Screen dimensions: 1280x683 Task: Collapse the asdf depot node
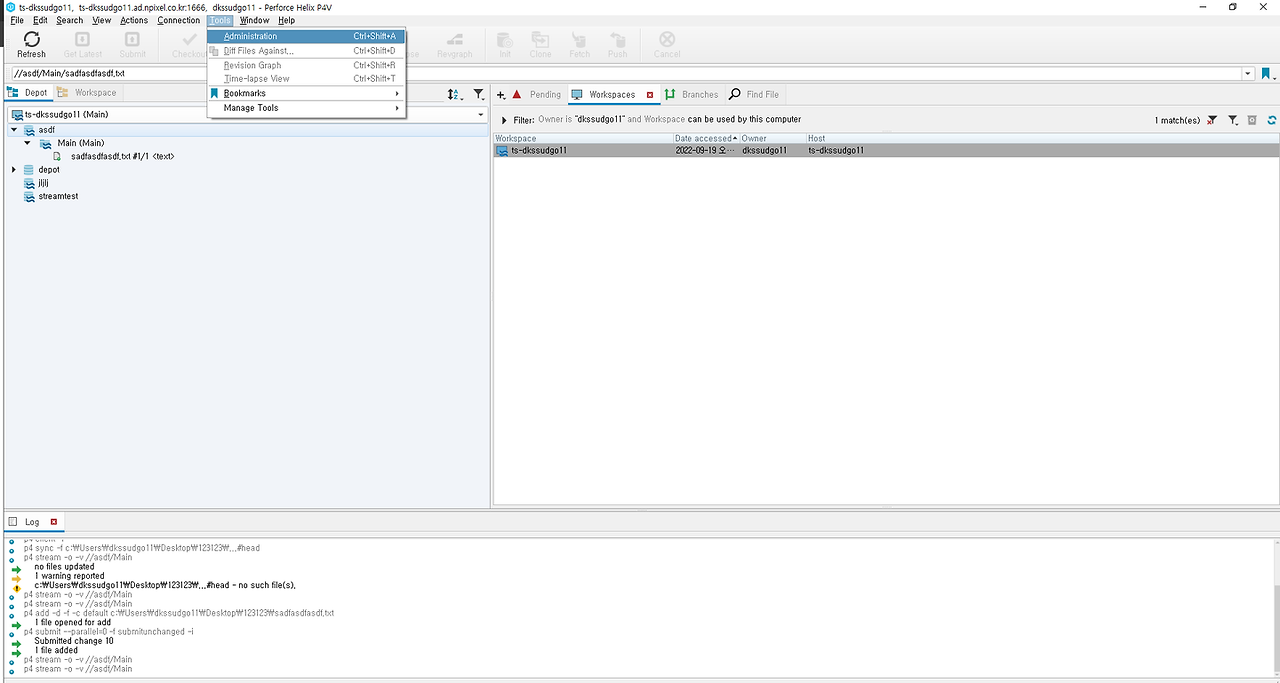(x=14, y=130)
